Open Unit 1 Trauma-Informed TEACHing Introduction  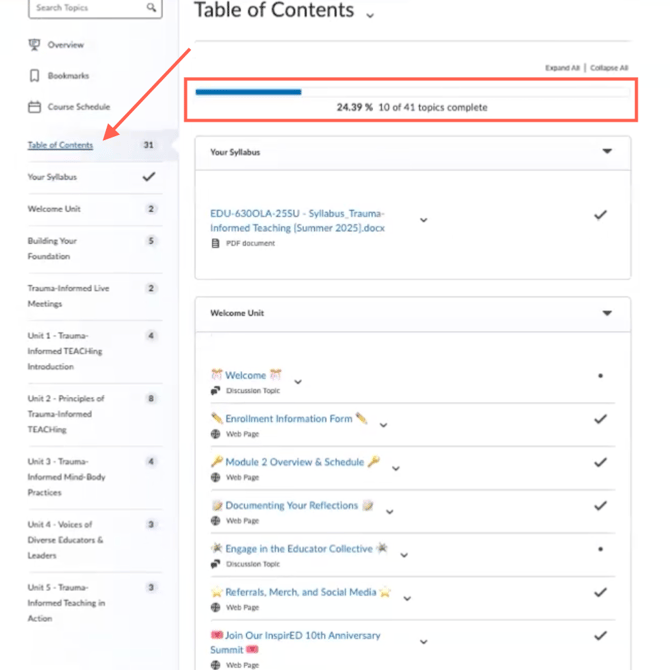(65, 351)
